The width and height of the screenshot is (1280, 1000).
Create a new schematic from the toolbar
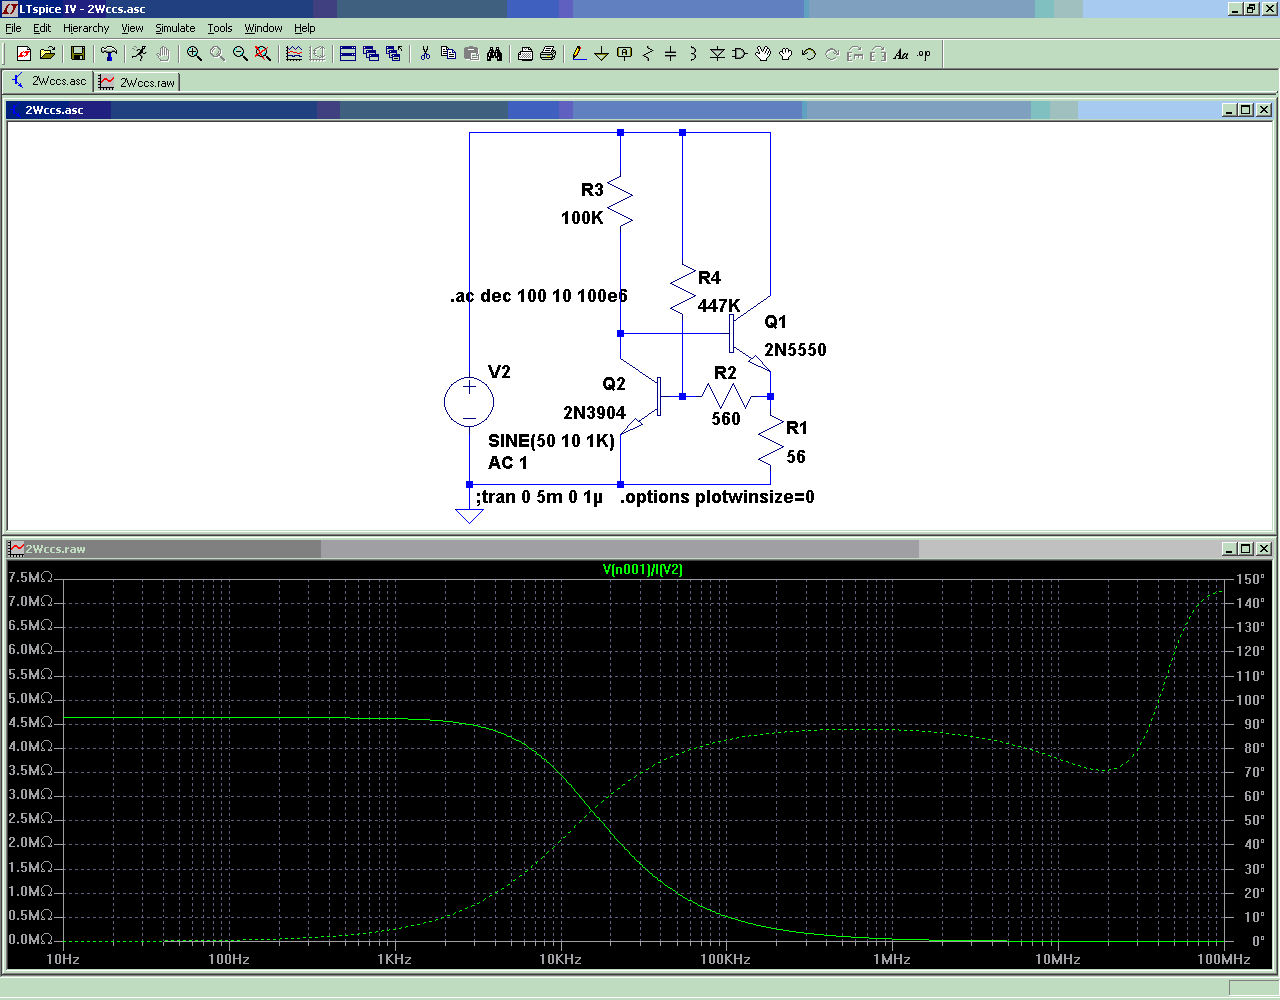(24, 54)
